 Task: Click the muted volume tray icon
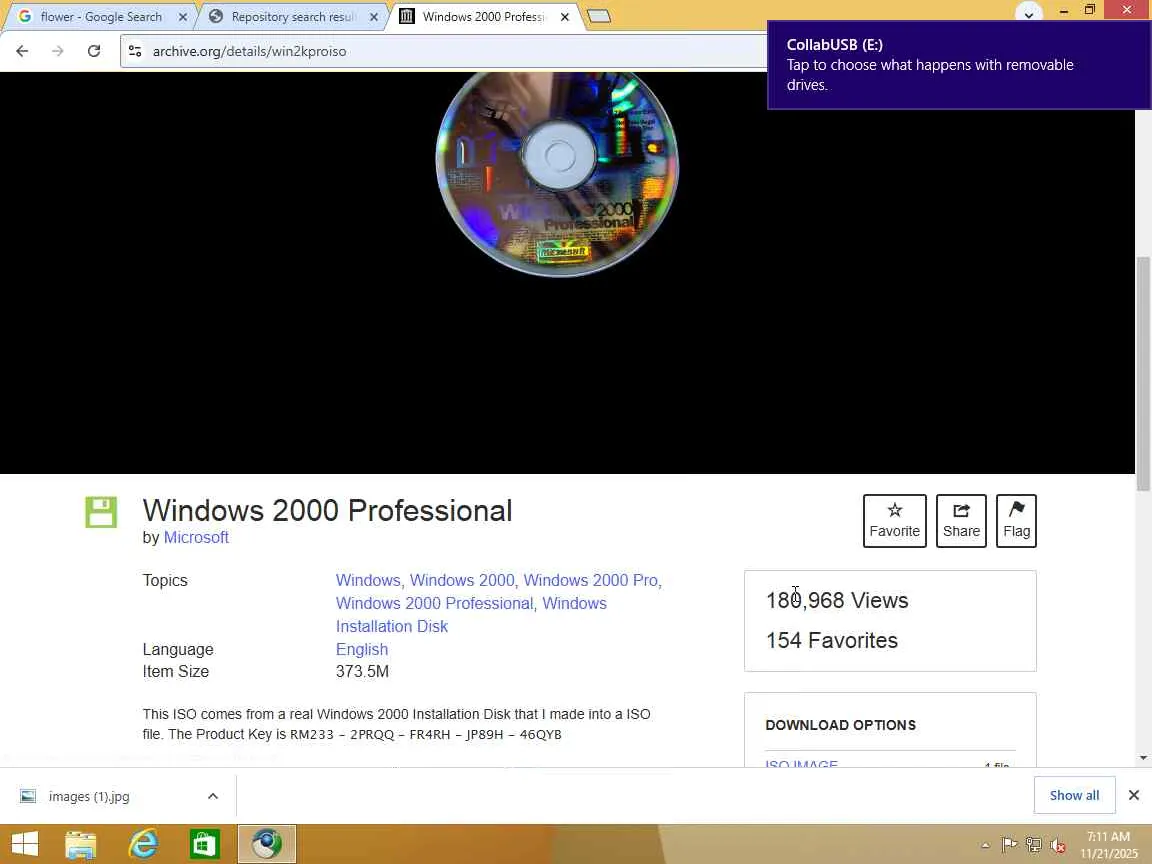point(1058,846)
